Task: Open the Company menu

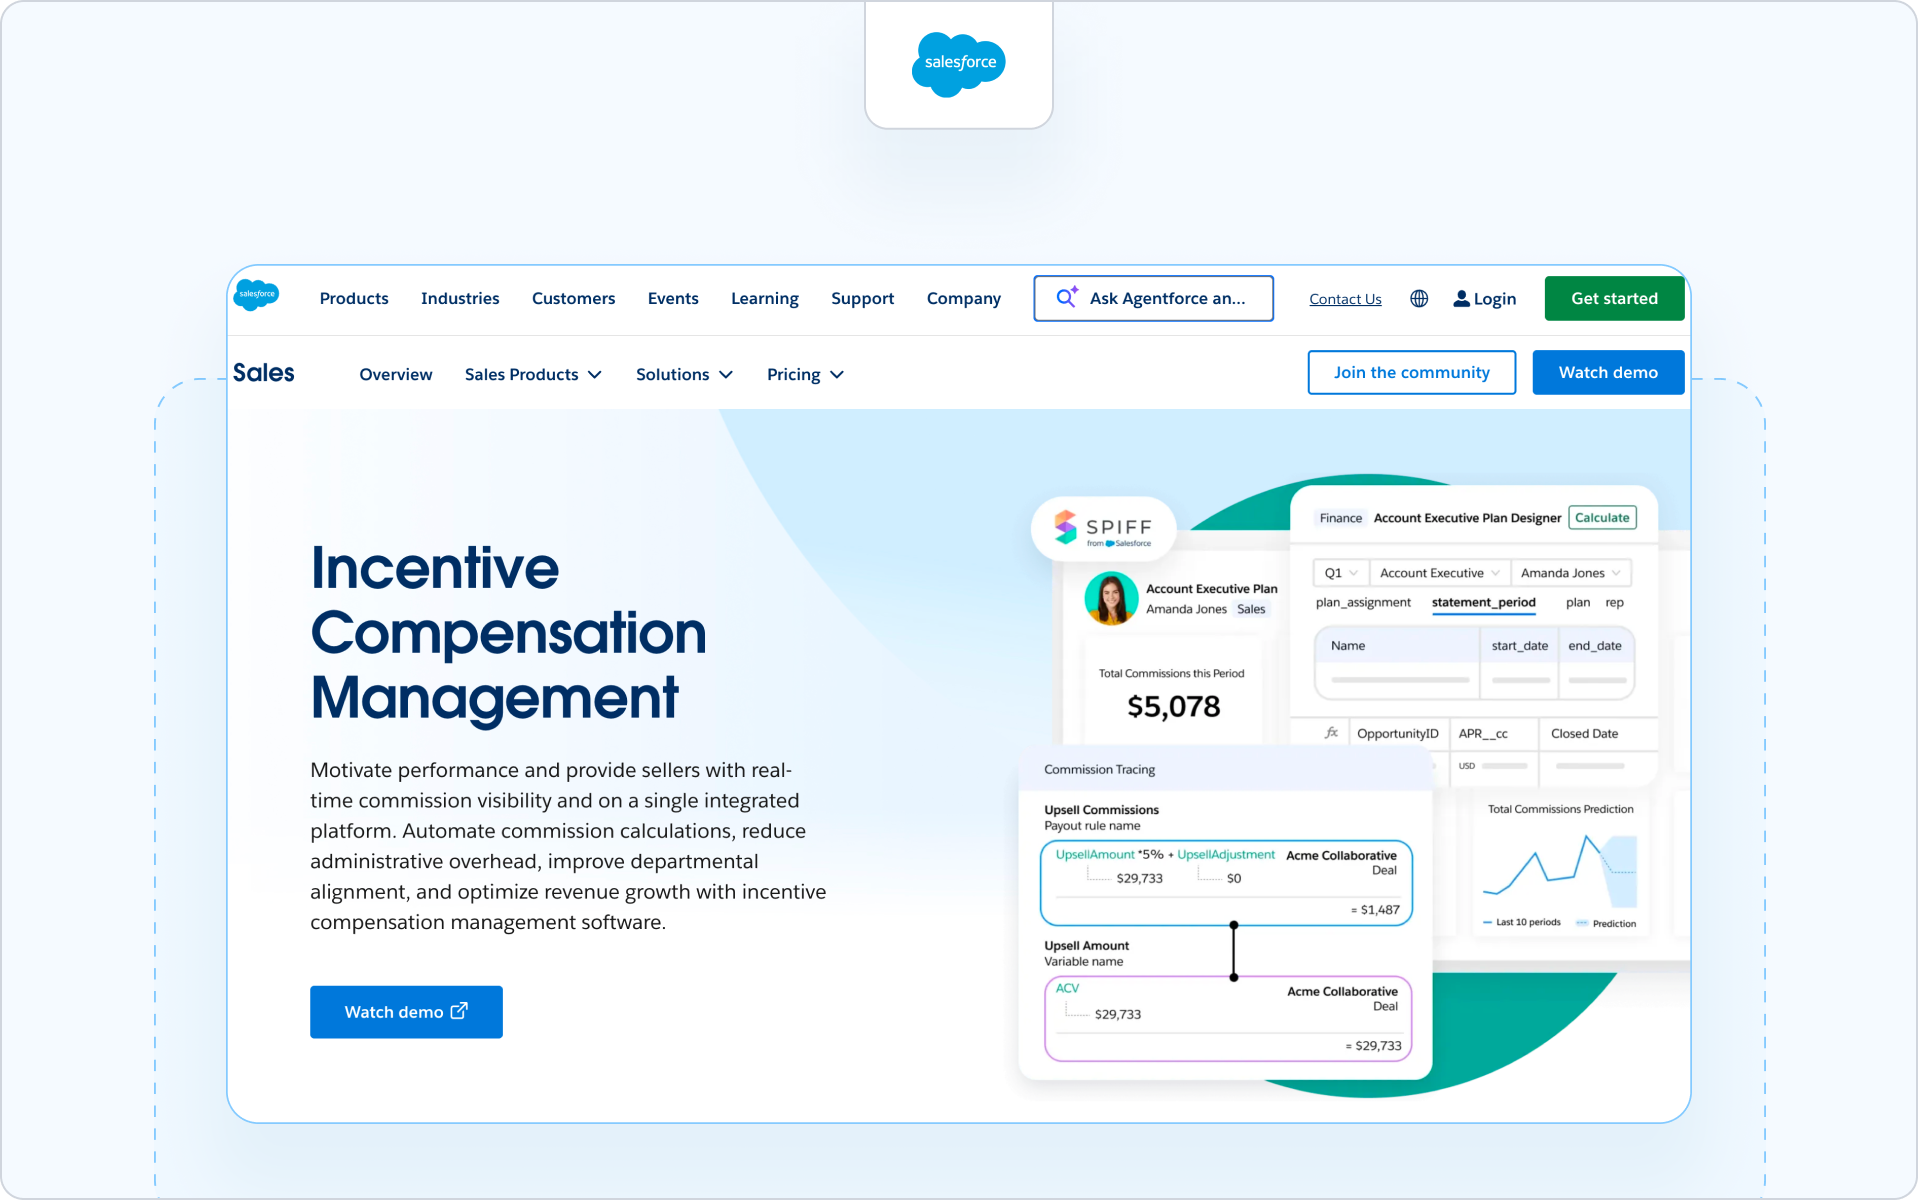Action: pyautogui.click(x=964, y=299)
